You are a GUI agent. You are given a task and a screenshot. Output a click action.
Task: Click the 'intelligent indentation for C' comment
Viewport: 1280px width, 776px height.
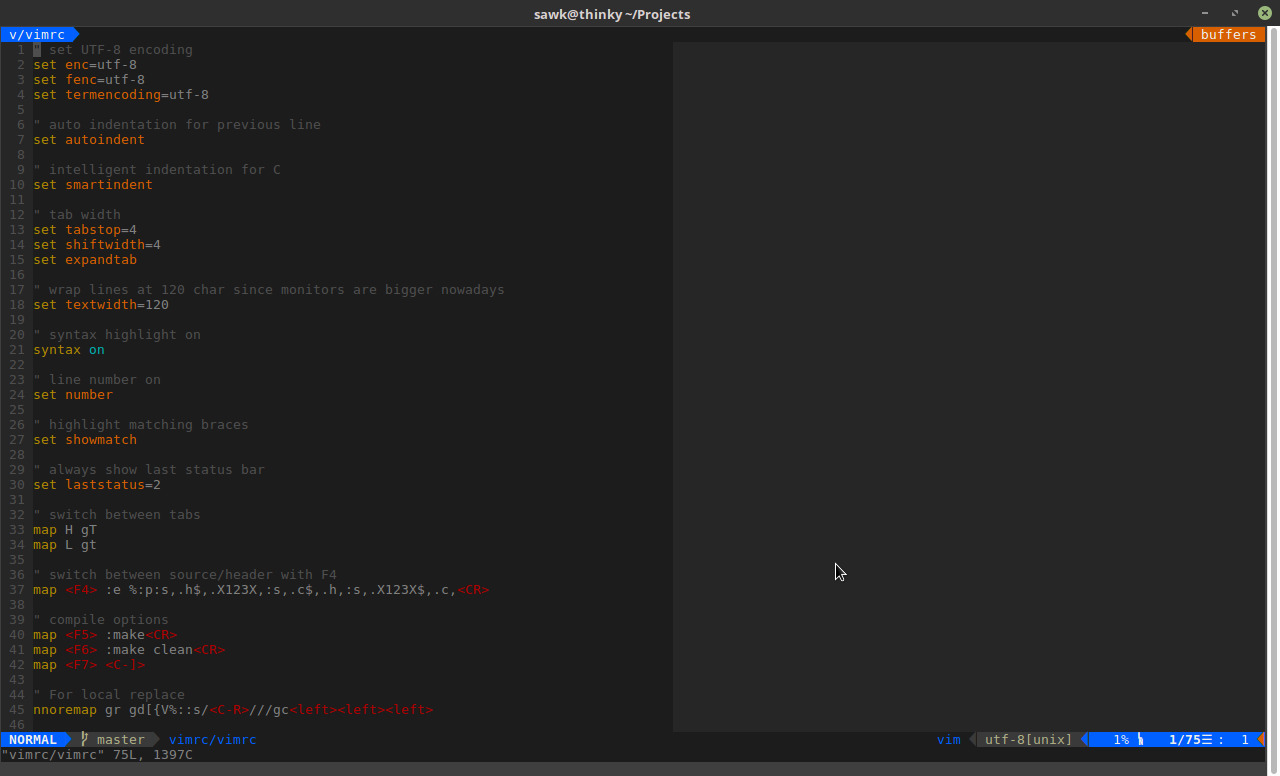[x=157, y=170]
